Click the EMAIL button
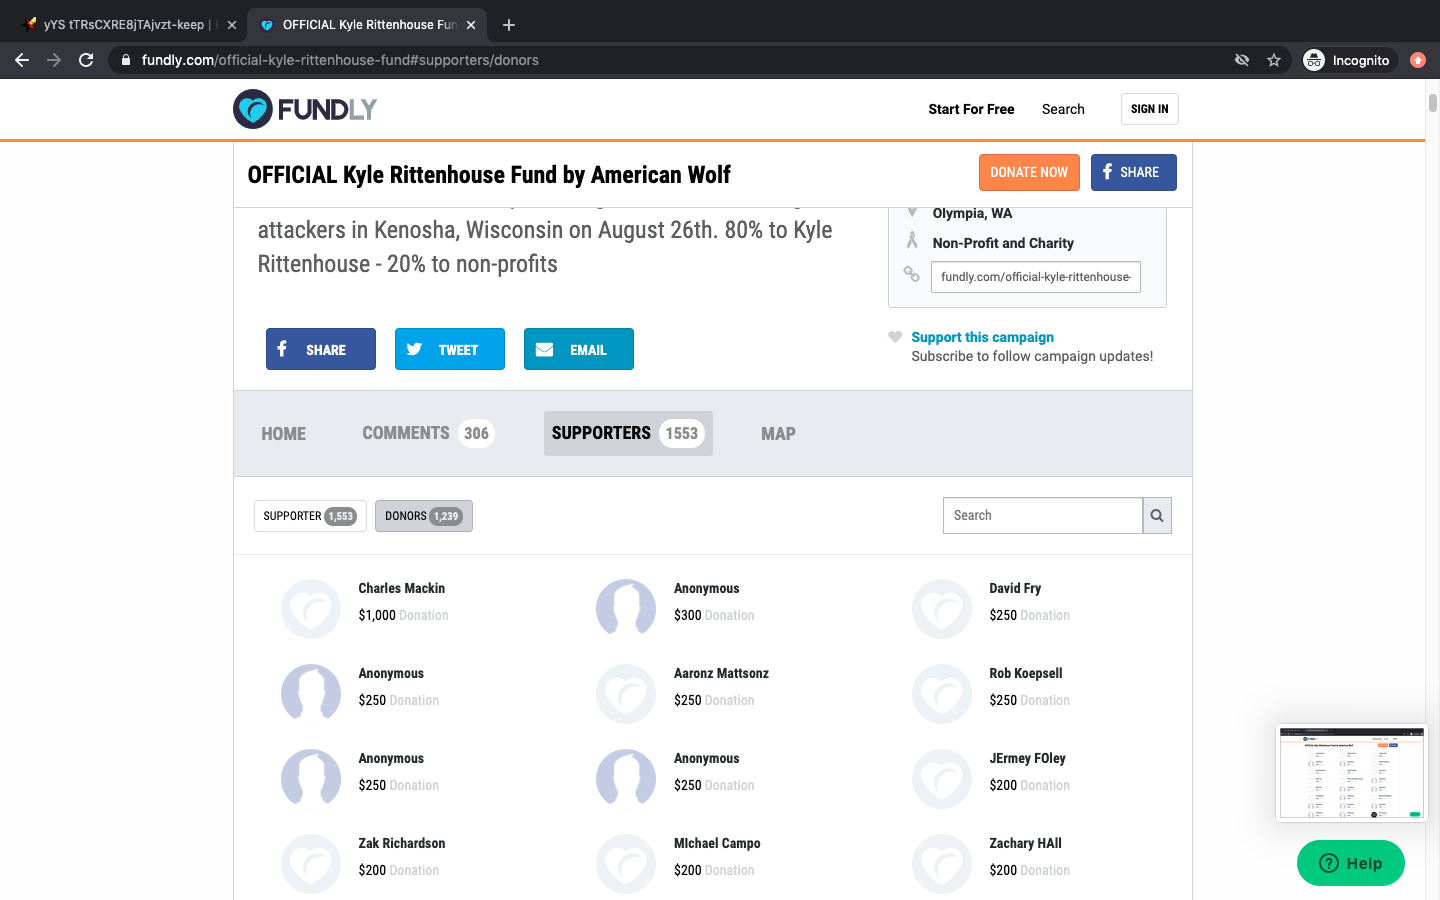This screenshot has width=1440, height=900. point(579,349)
